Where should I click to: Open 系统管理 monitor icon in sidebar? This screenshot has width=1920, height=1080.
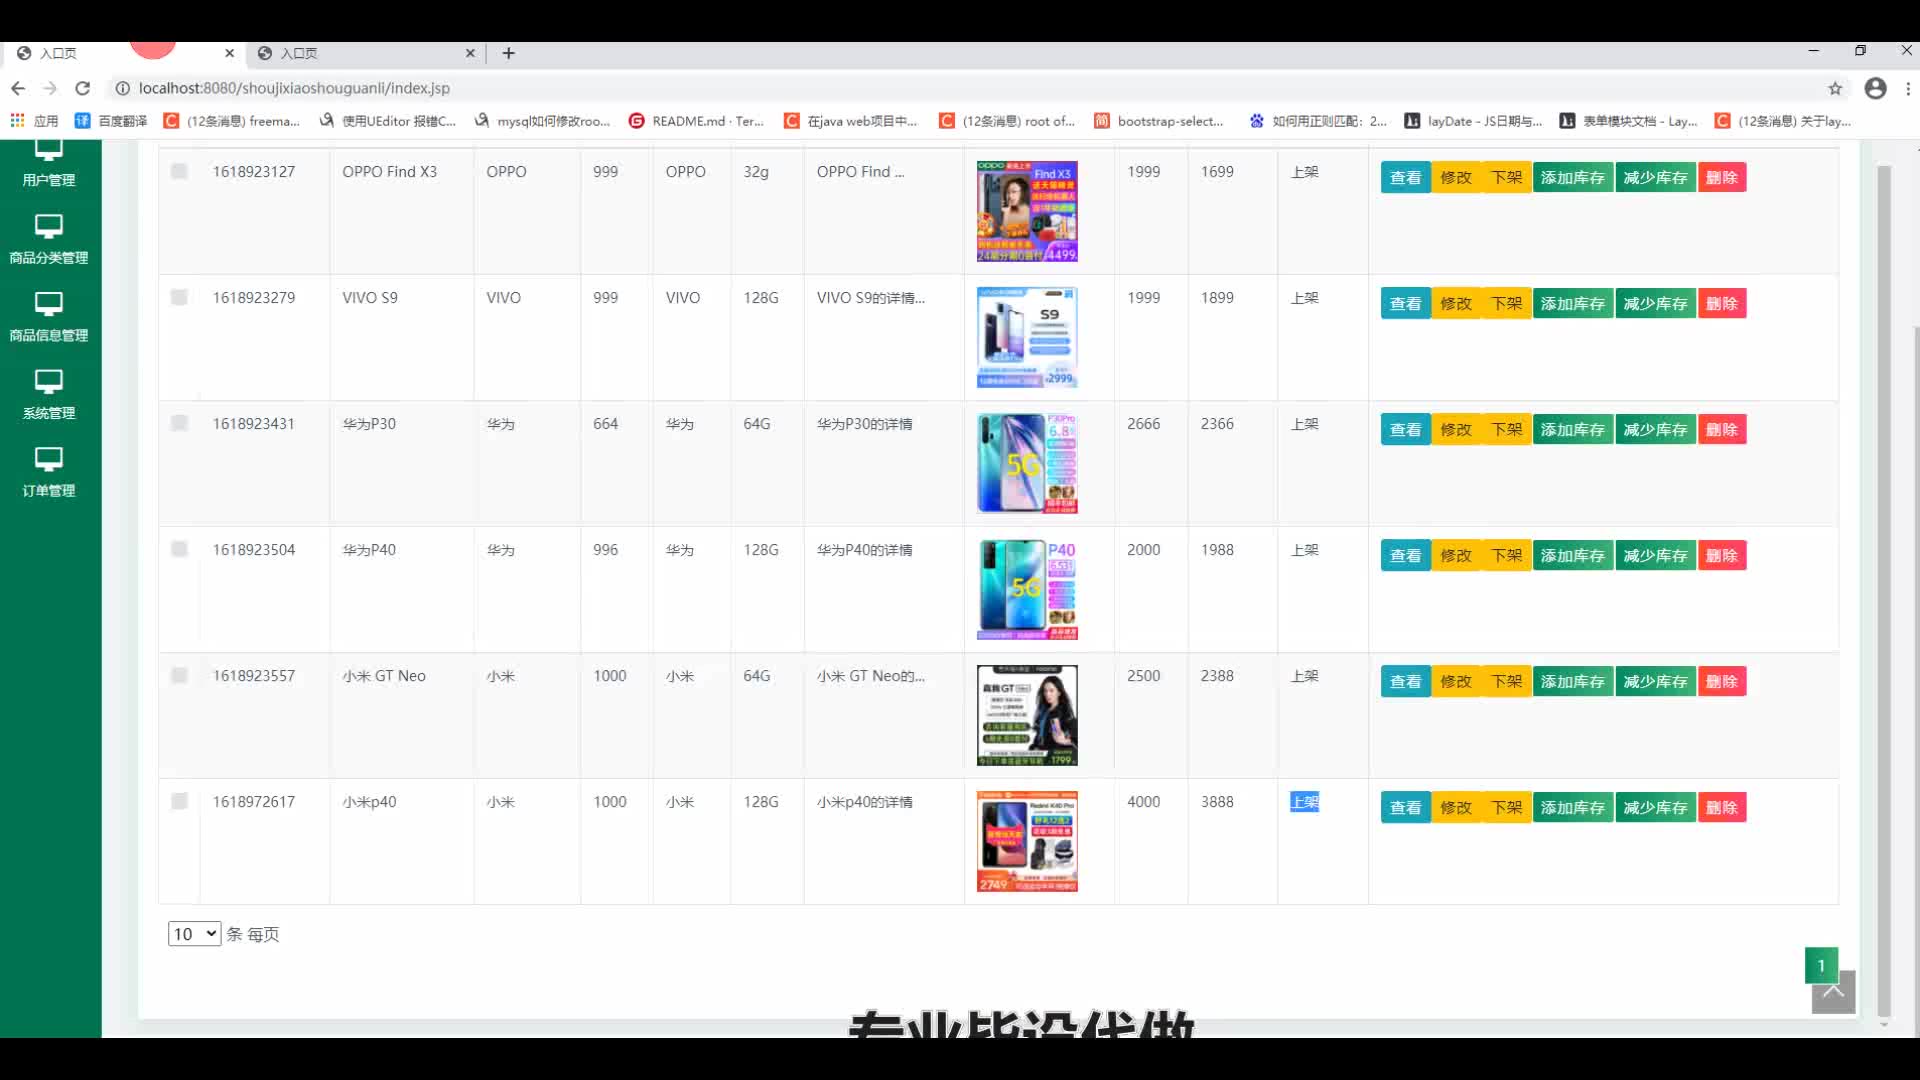click(x=48, y=382)
